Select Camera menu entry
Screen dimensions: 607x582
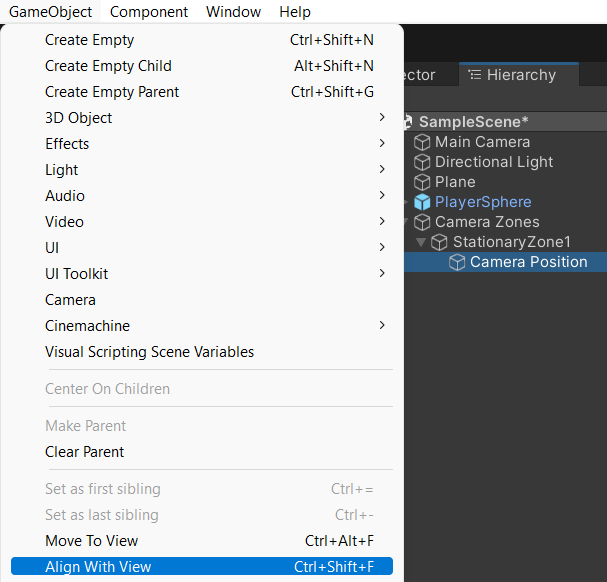tap(202, 300)
